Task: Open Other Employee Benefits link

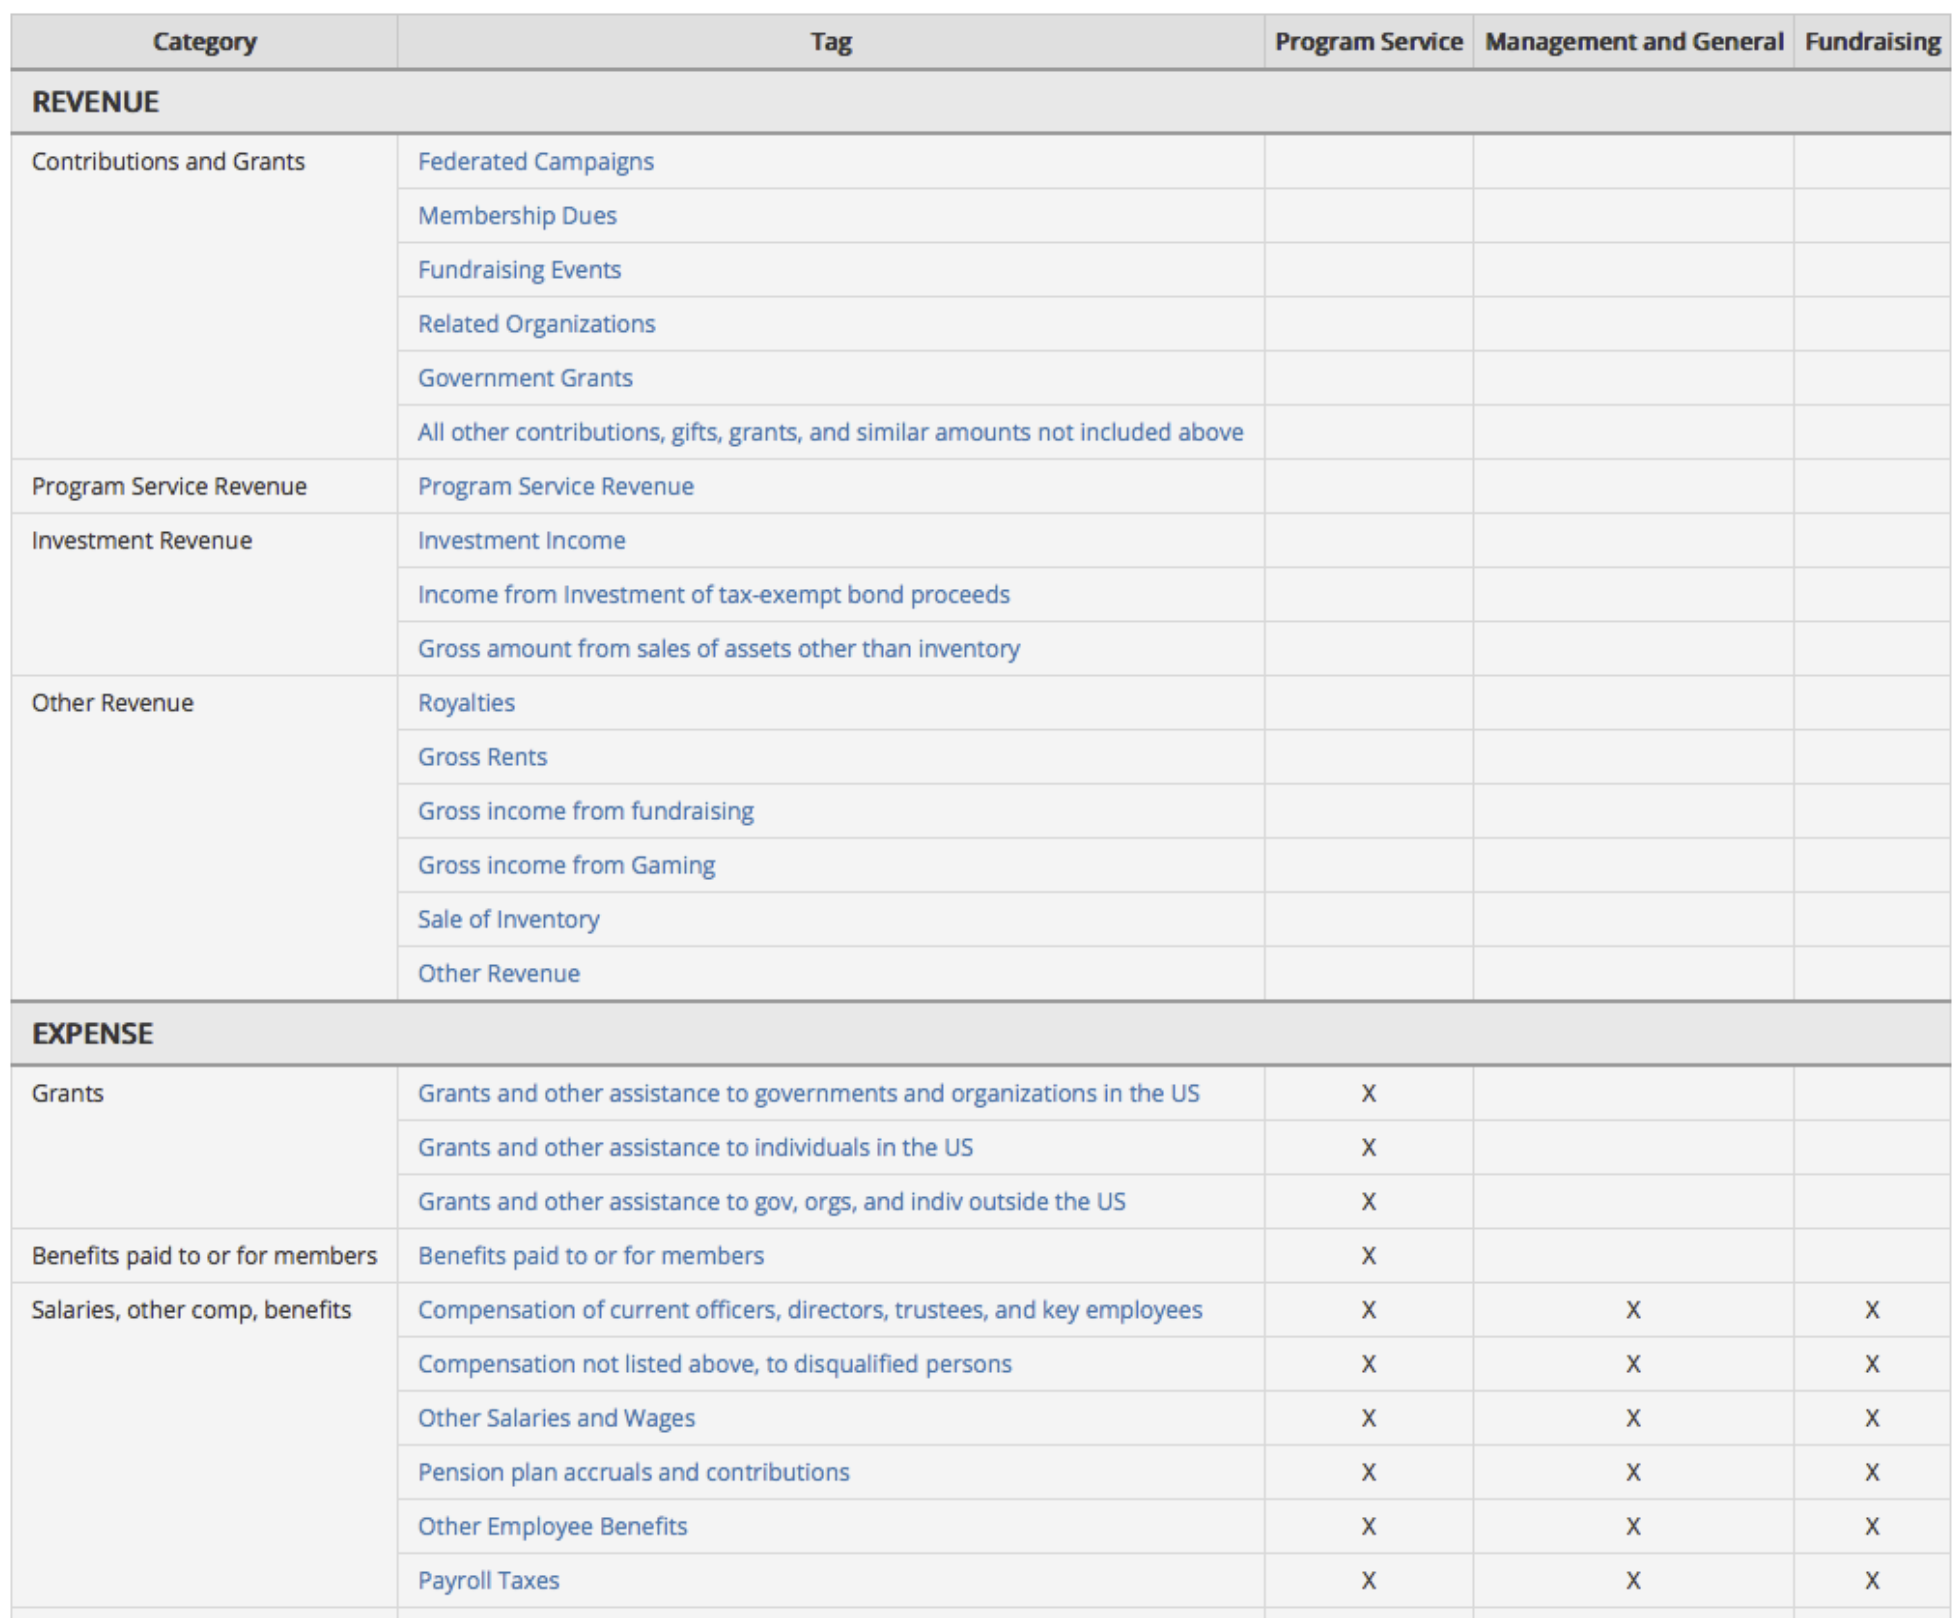Action: pos(552,1525)
